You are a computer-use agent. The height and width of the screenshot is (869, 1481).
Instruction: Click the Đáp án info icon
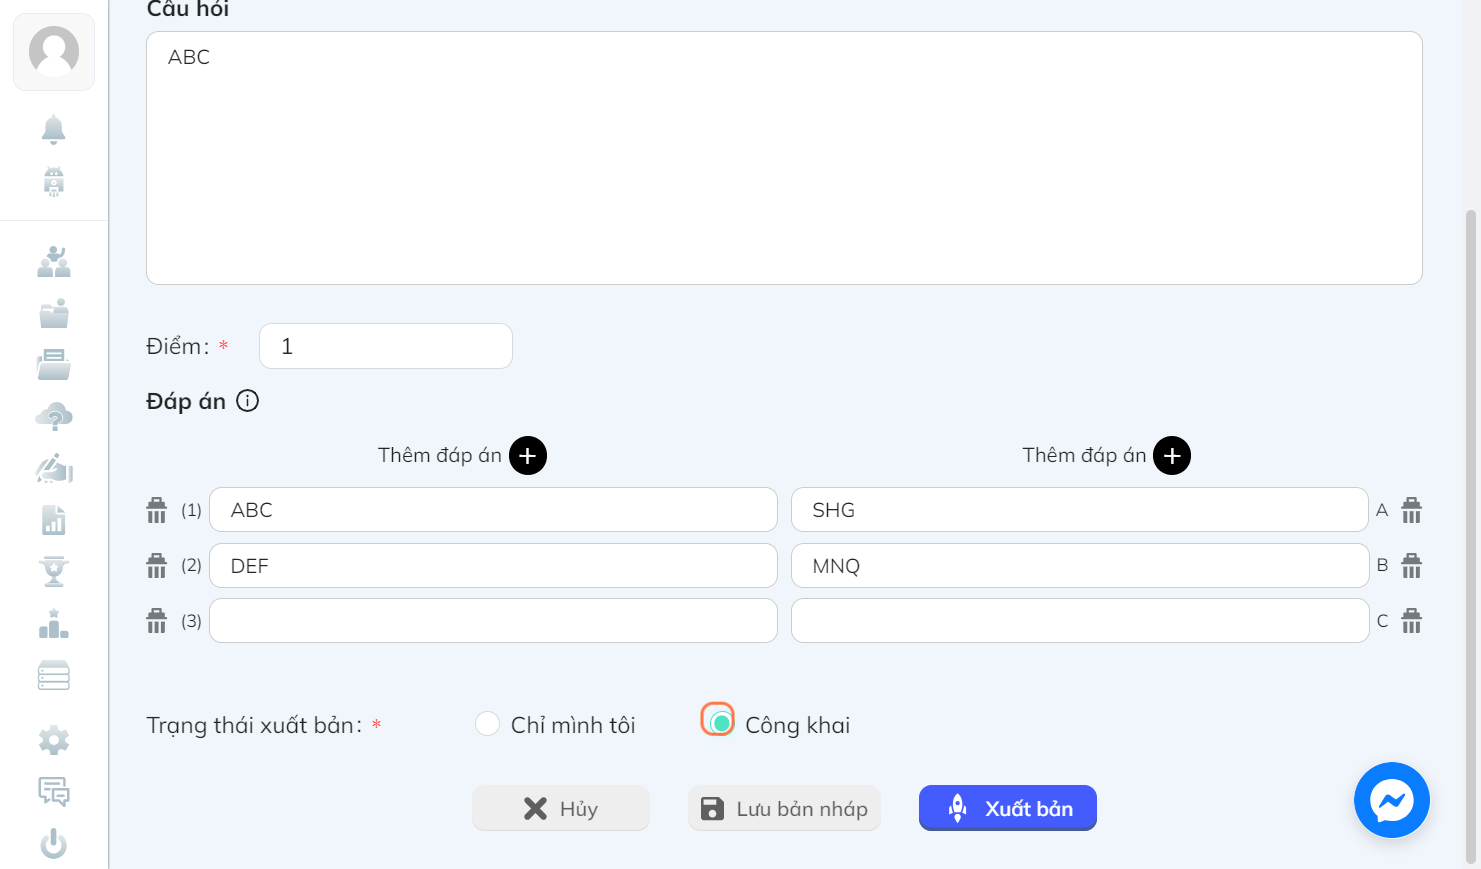tap(248, 401)
